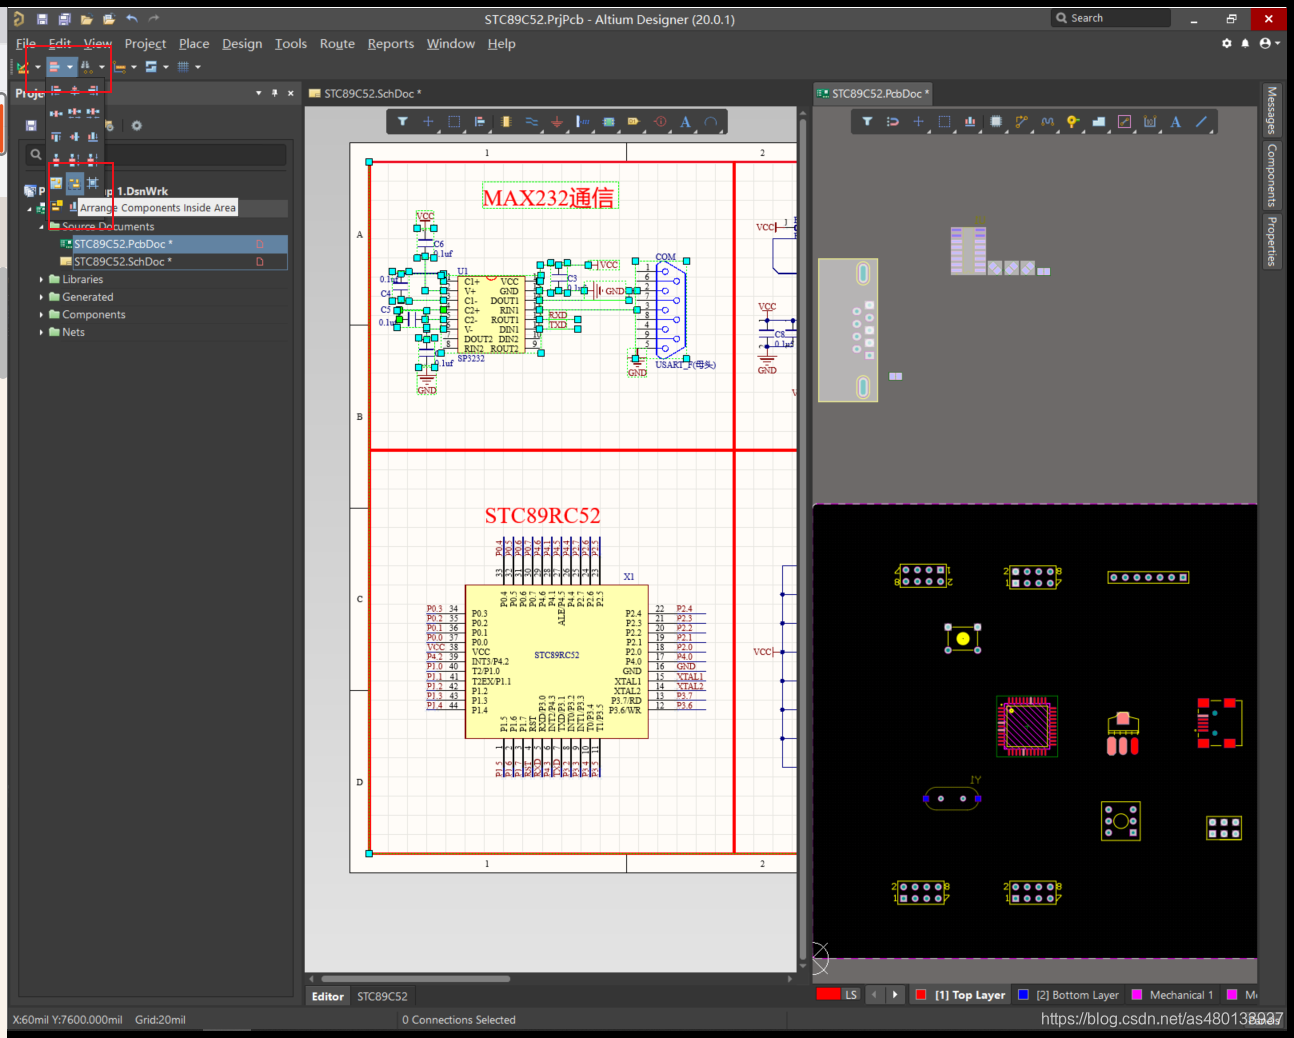Open find similar tools dropdown arrow
The image size is (1294, 1038).
pyautogui.click(x=102, y=67)
